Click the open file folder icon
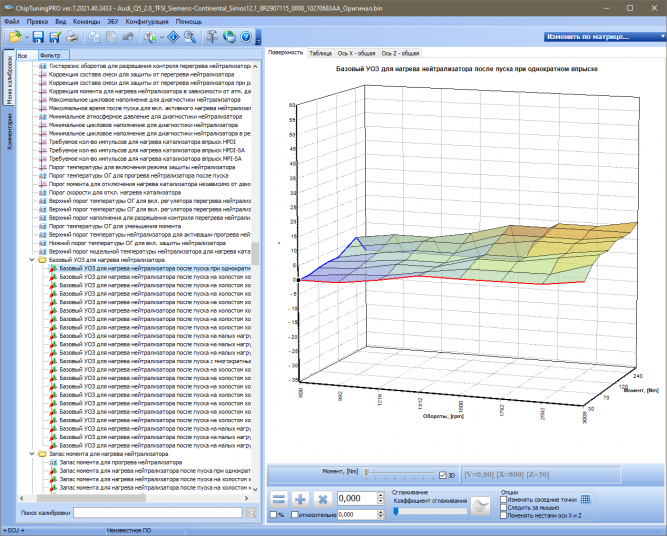Viewport: 667px width, 536px height. click(x=15, y=37)
